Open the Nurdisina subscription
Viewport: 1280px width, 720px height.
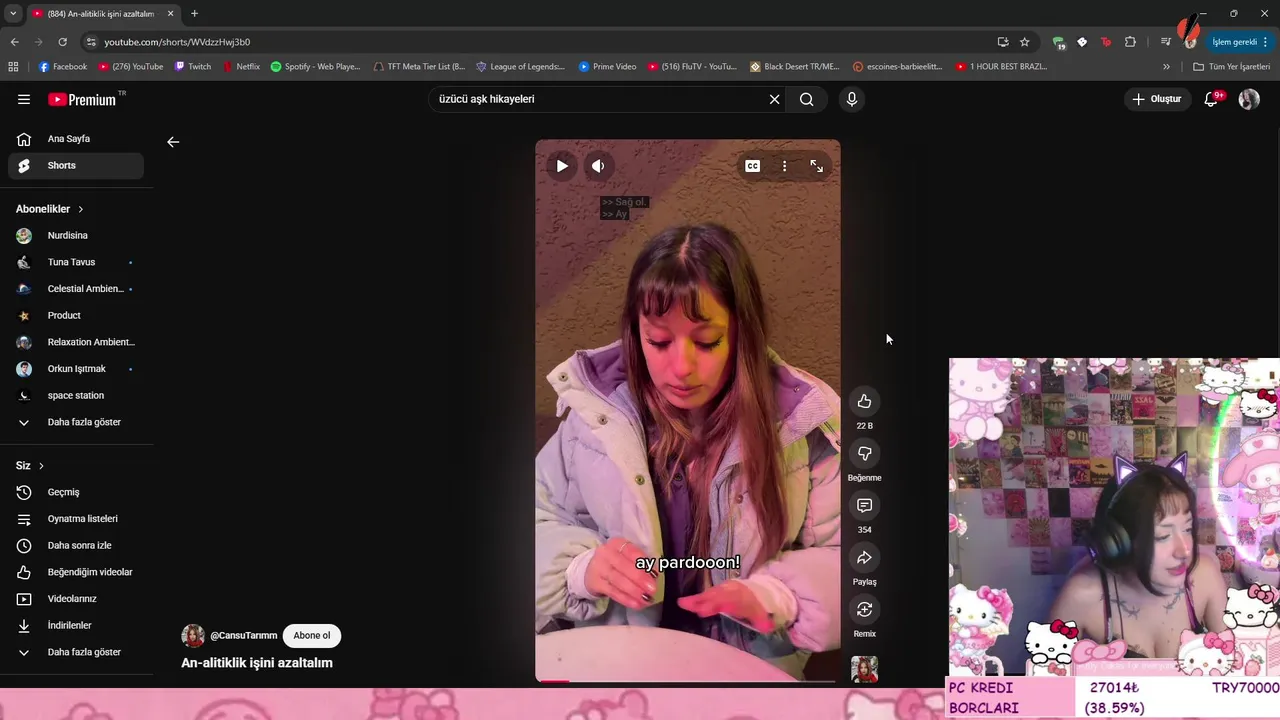coord(76,235)
